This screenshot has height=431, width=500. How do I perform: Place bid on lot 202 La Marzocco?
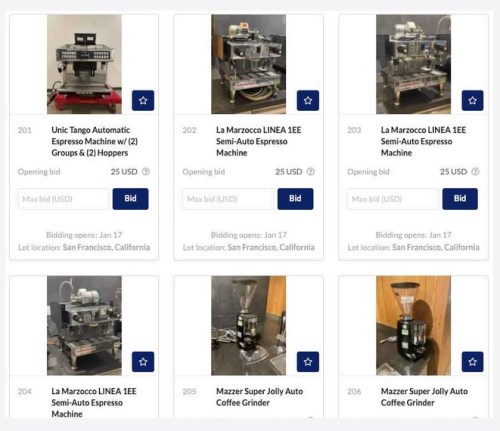295,199
